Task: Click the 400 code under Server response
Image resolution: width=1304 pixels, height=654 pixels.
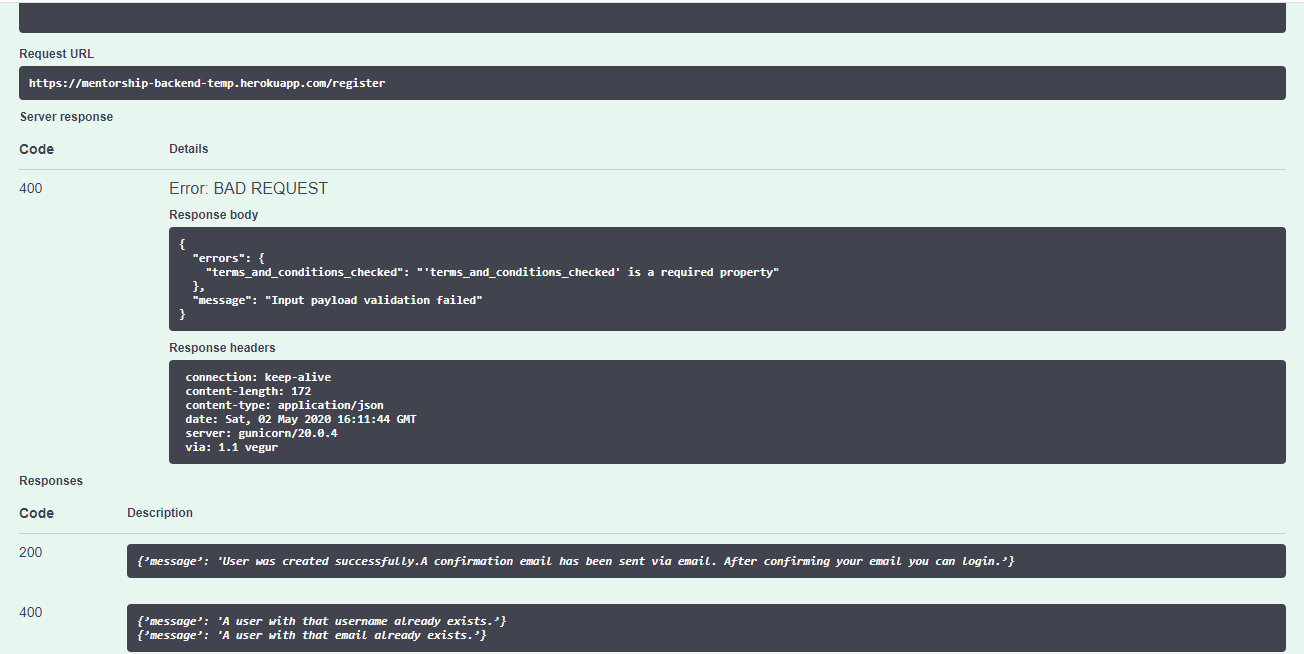Action: 30,188
